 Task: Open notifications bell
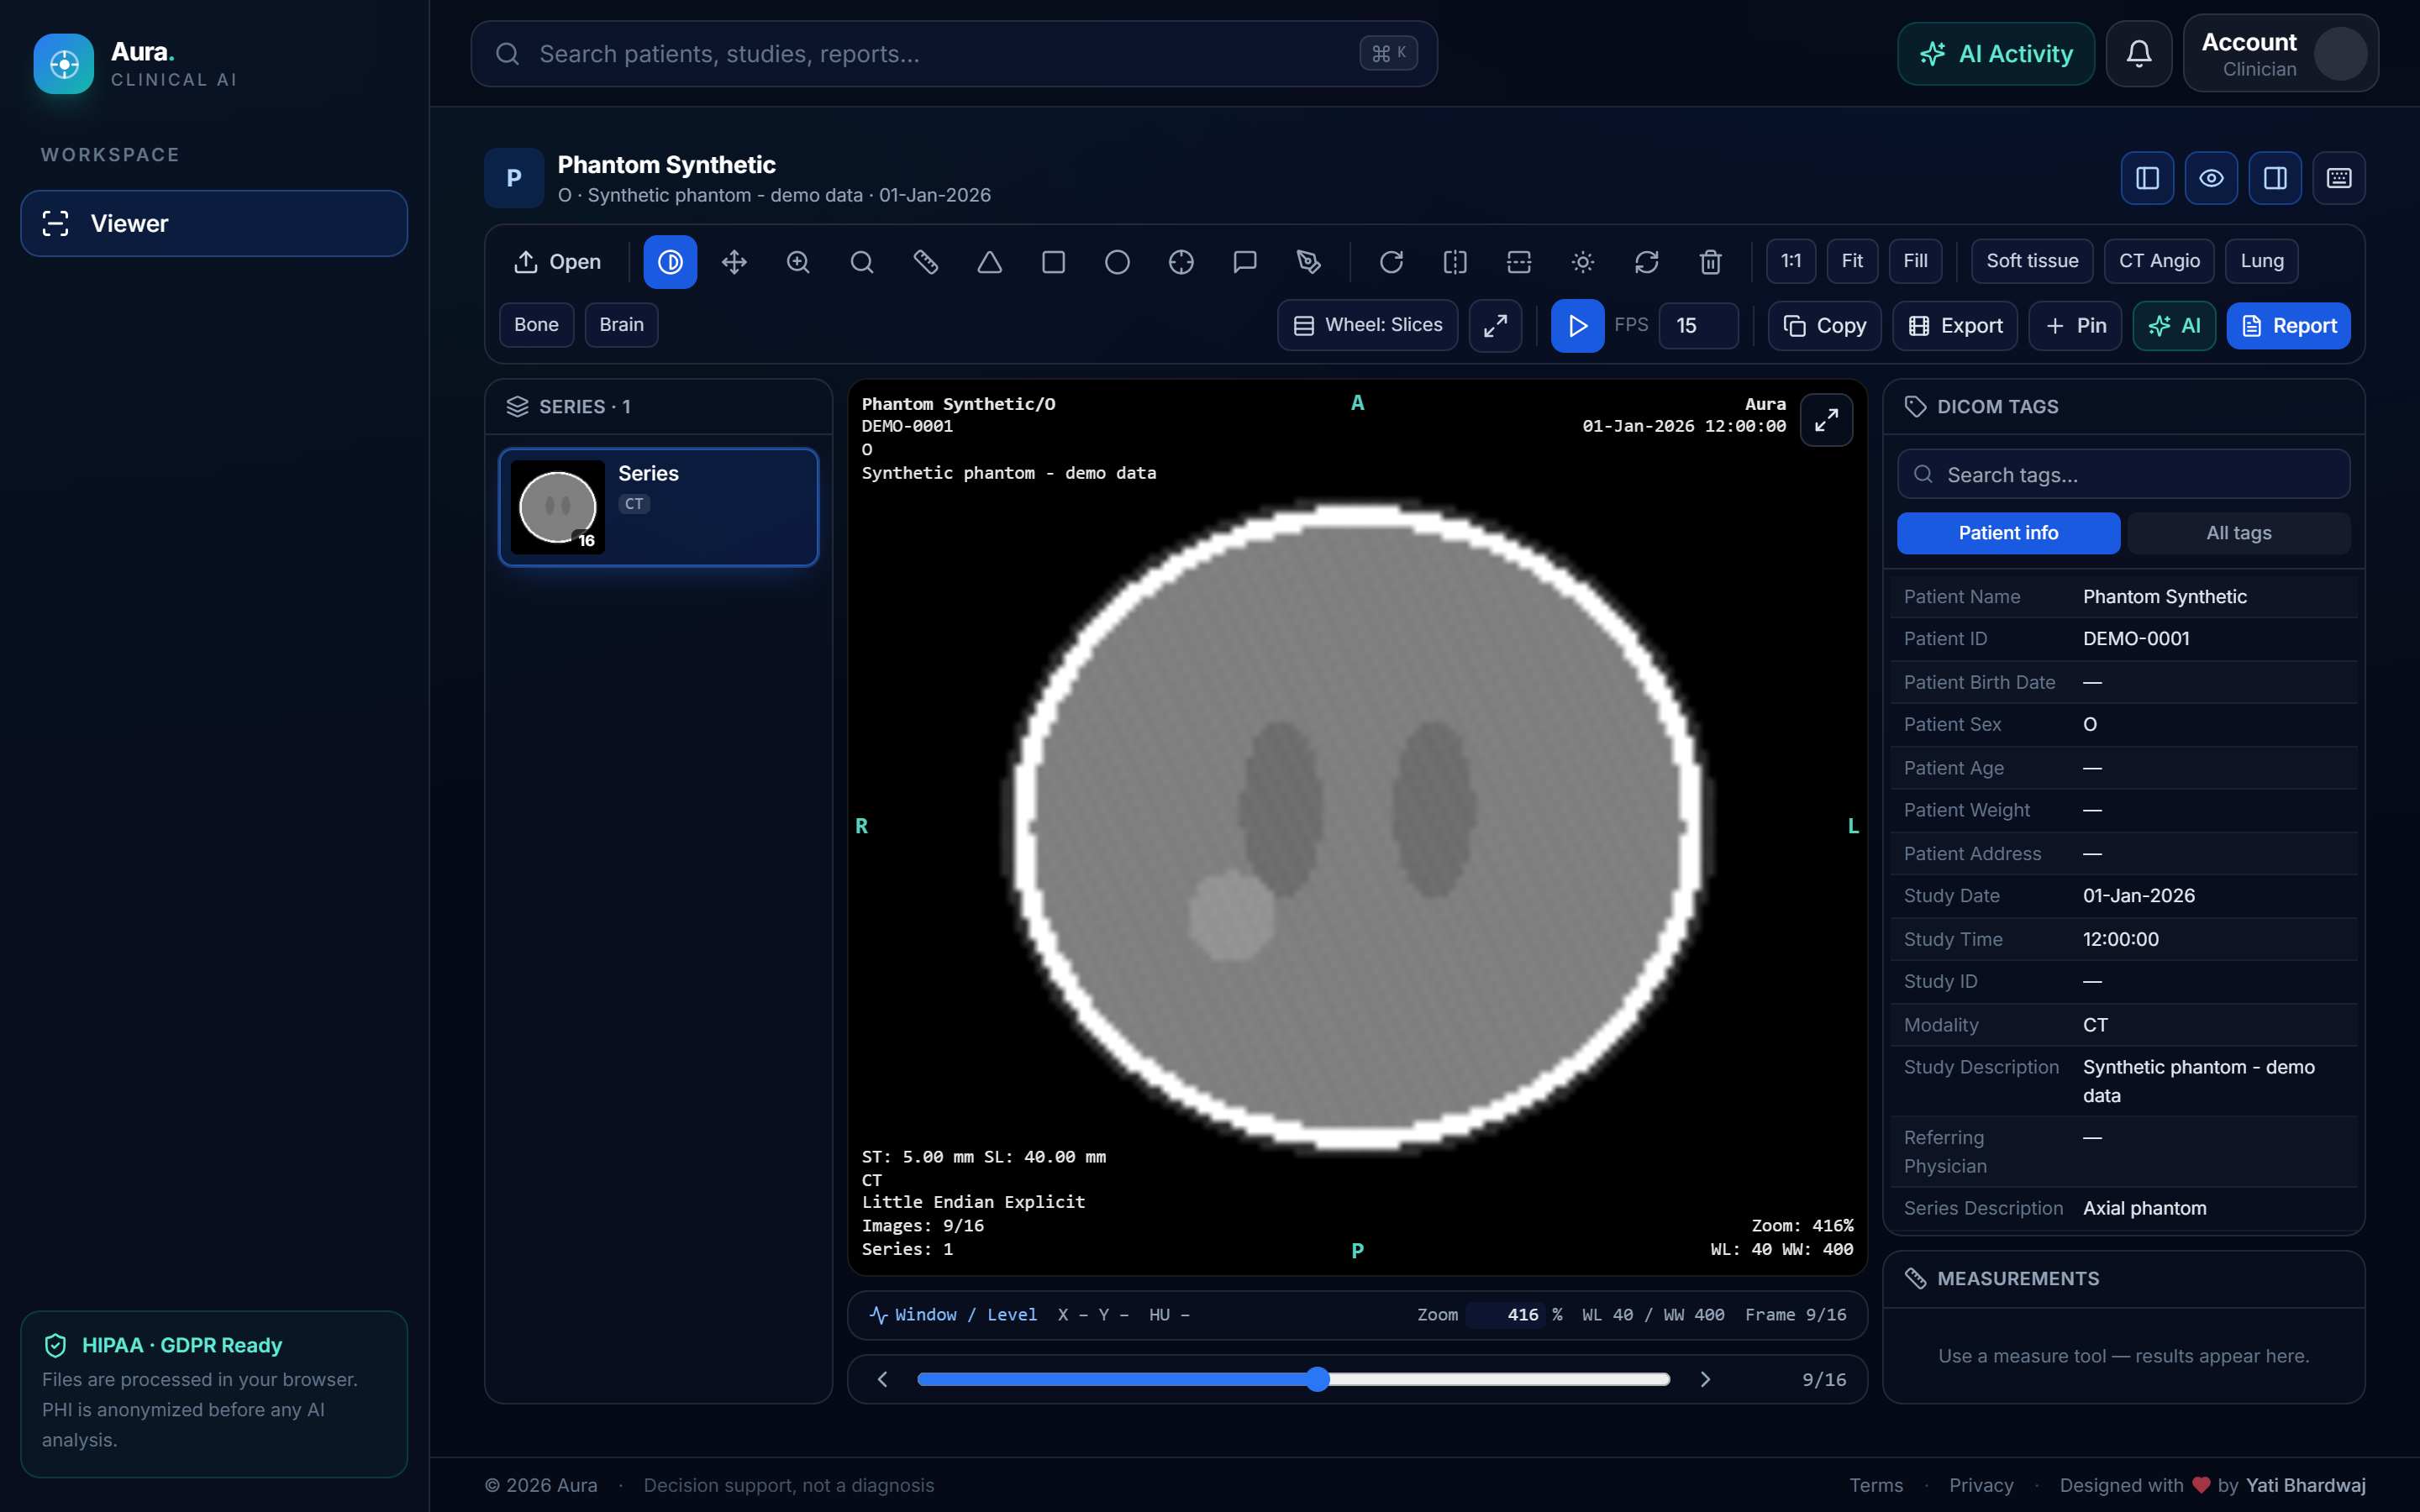click(2139, 53)
